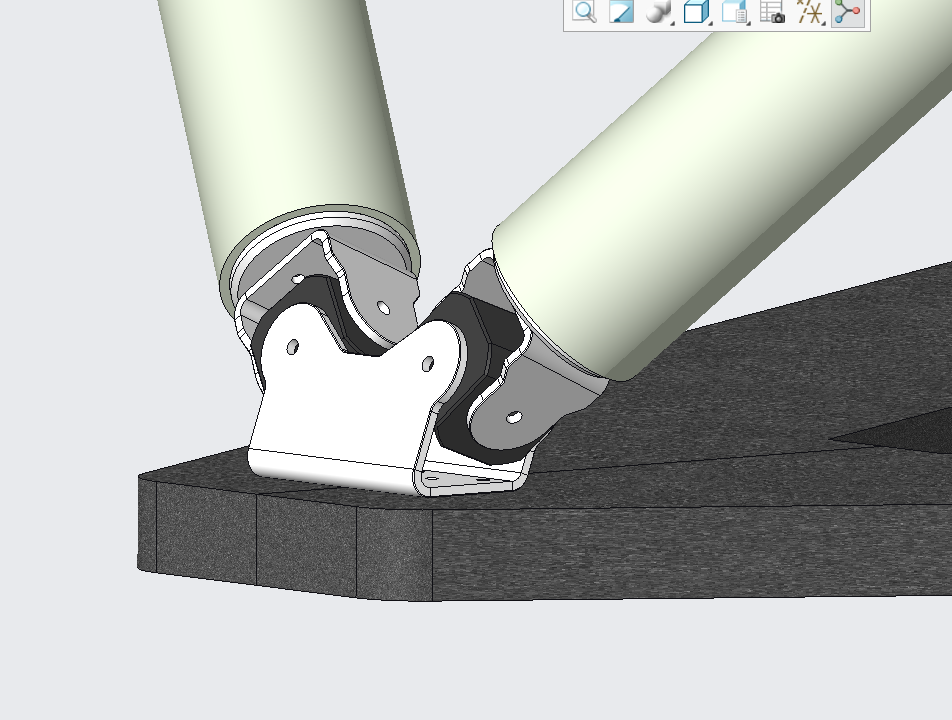Viewport: 952px width, 720px height.
Task: Open the Saved Orientations cube icon
Action: pos(696,12)
